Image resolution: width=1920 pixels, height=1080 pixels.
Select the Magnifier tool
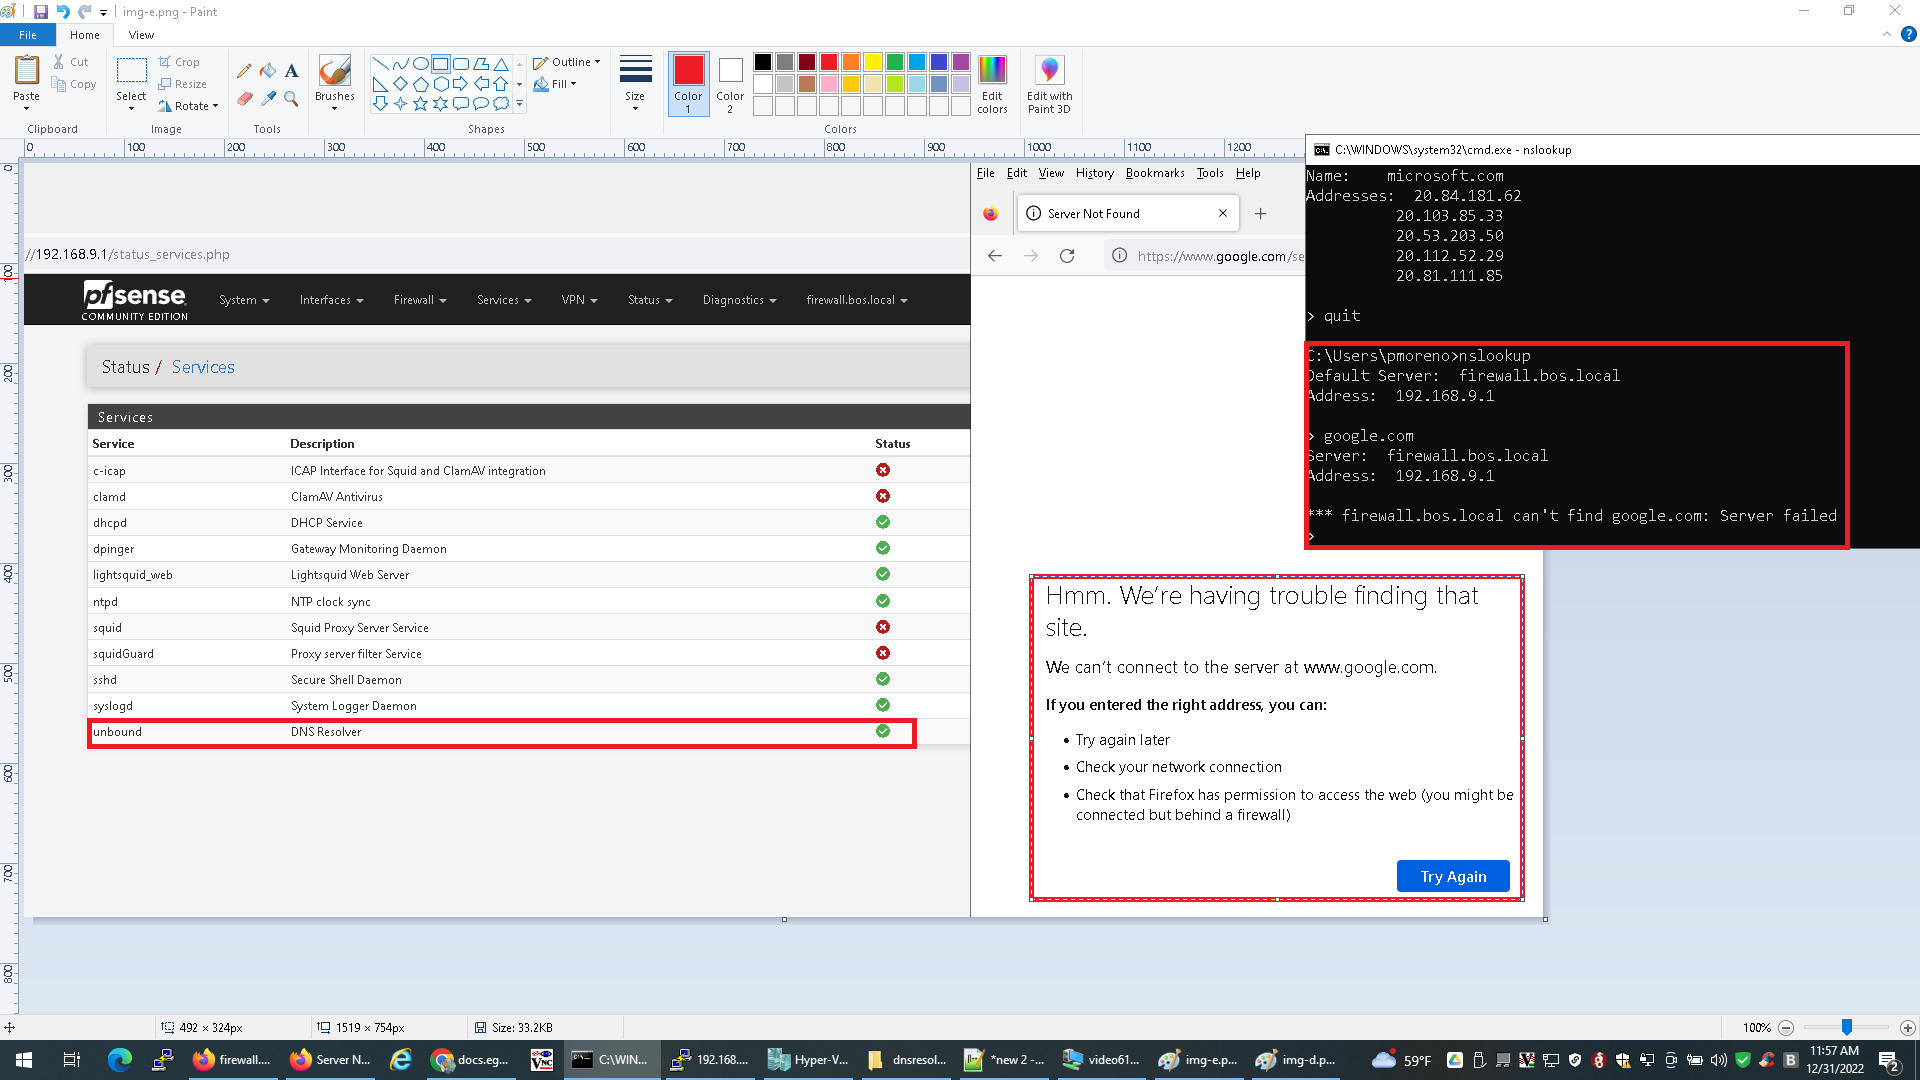pyautogui.click(x=291, y=98)
